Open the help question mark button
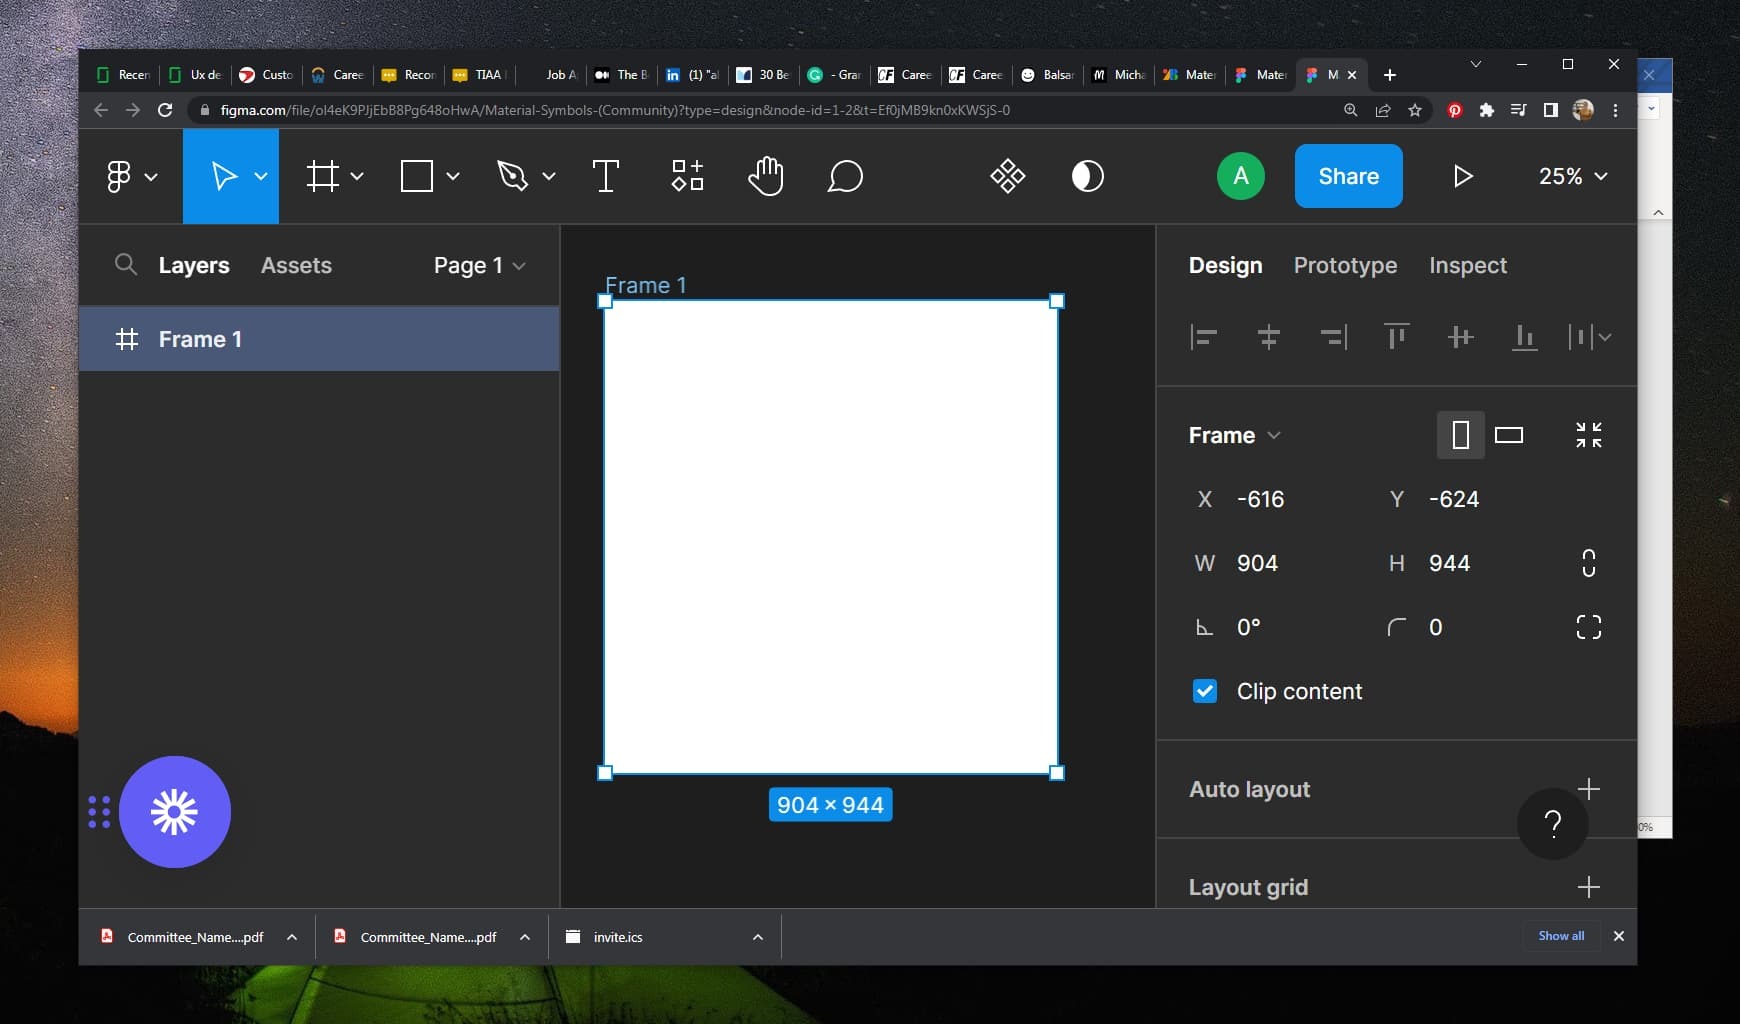Viewport: 1740px width, 1024px height. coord(1553,823)
